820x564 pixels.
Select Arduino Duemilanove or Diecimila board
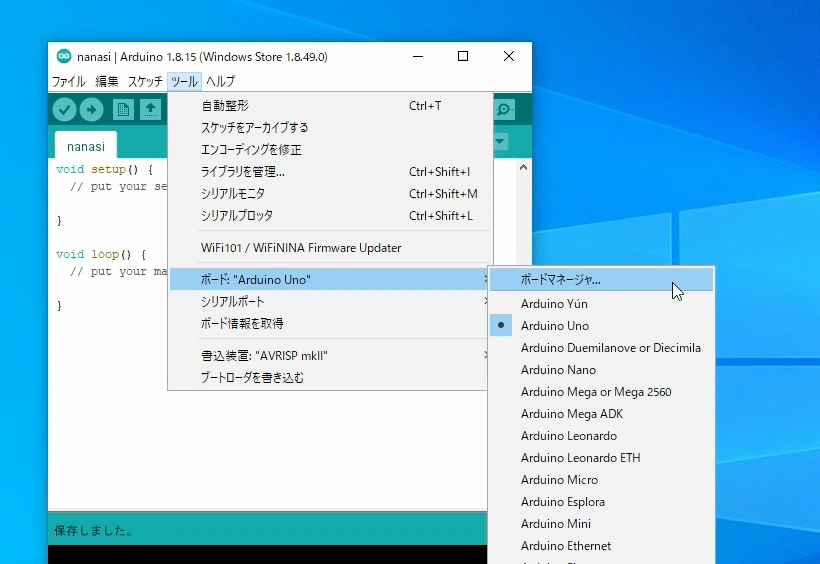pos(601,348)
